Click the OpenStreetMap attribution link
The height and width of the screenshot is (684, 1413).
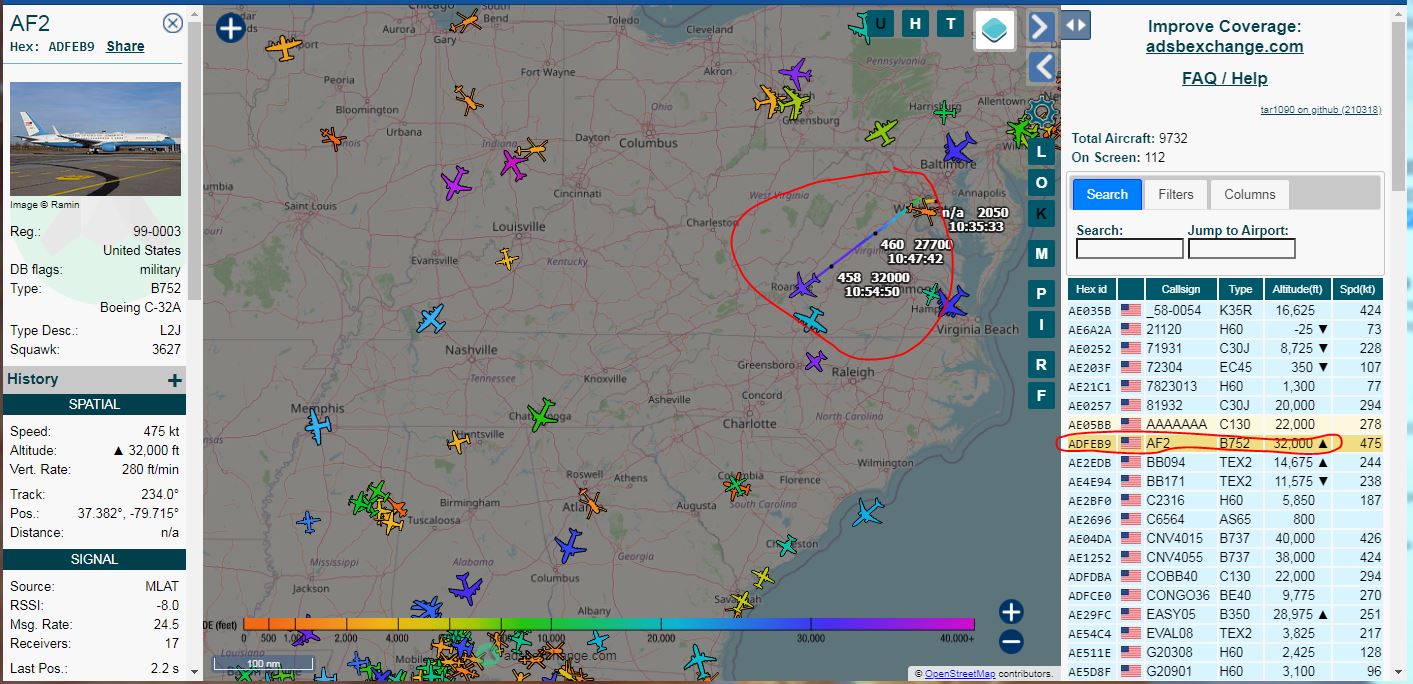pyautogui.click(x=960, y=674)
